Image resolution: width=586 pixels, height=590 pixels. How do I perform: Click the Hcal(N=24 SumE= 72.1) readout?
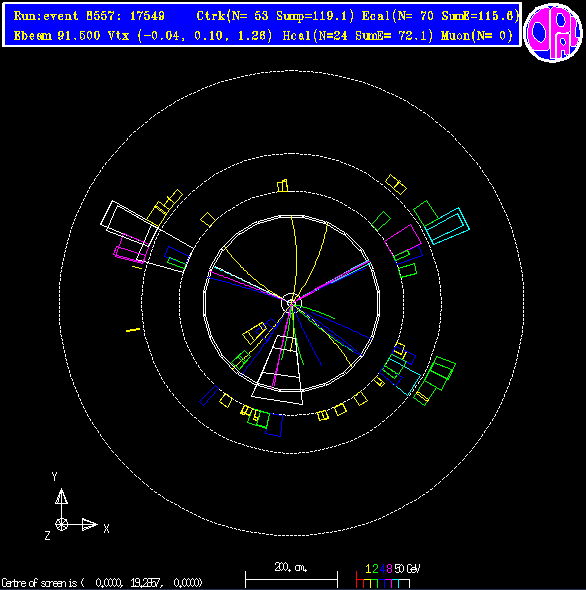tap(358, 36)
